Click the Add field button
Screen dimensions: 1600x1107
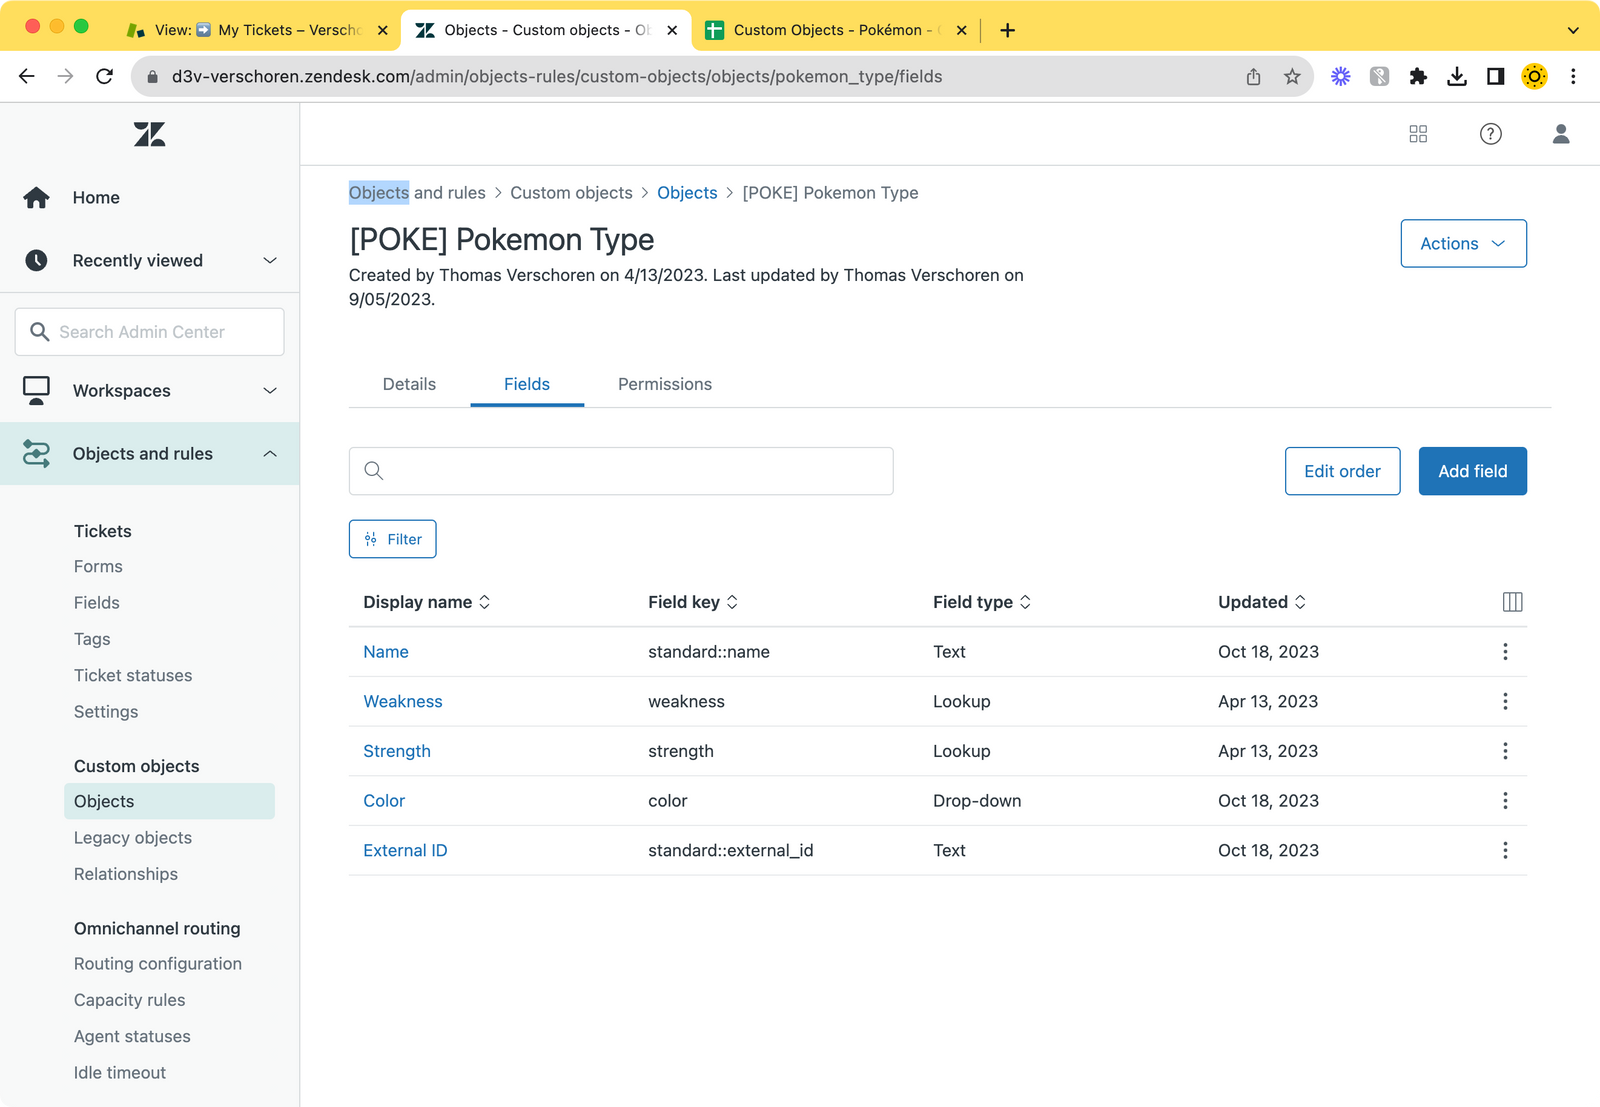point(1472,471)
